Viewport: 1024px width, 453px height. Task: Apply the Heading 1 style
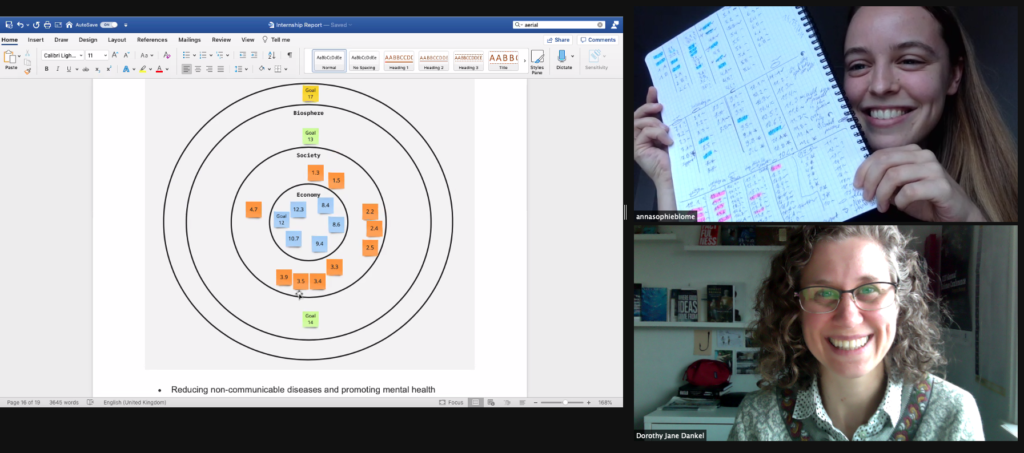pyautogui.click(x=398, y=61)
